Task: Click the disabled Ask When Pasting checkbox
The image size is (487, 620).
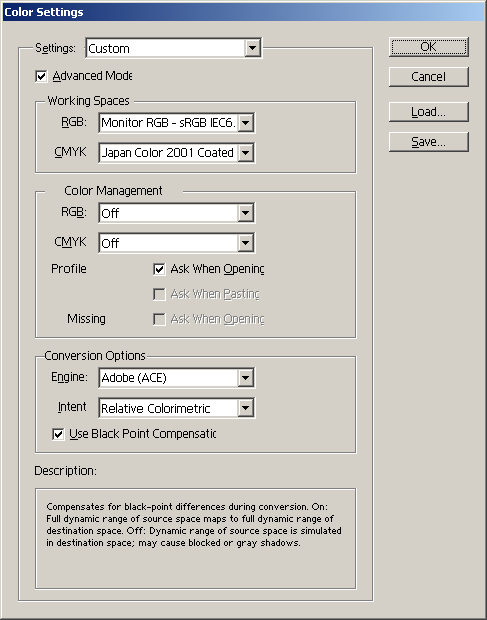Action: coord(159,294)
